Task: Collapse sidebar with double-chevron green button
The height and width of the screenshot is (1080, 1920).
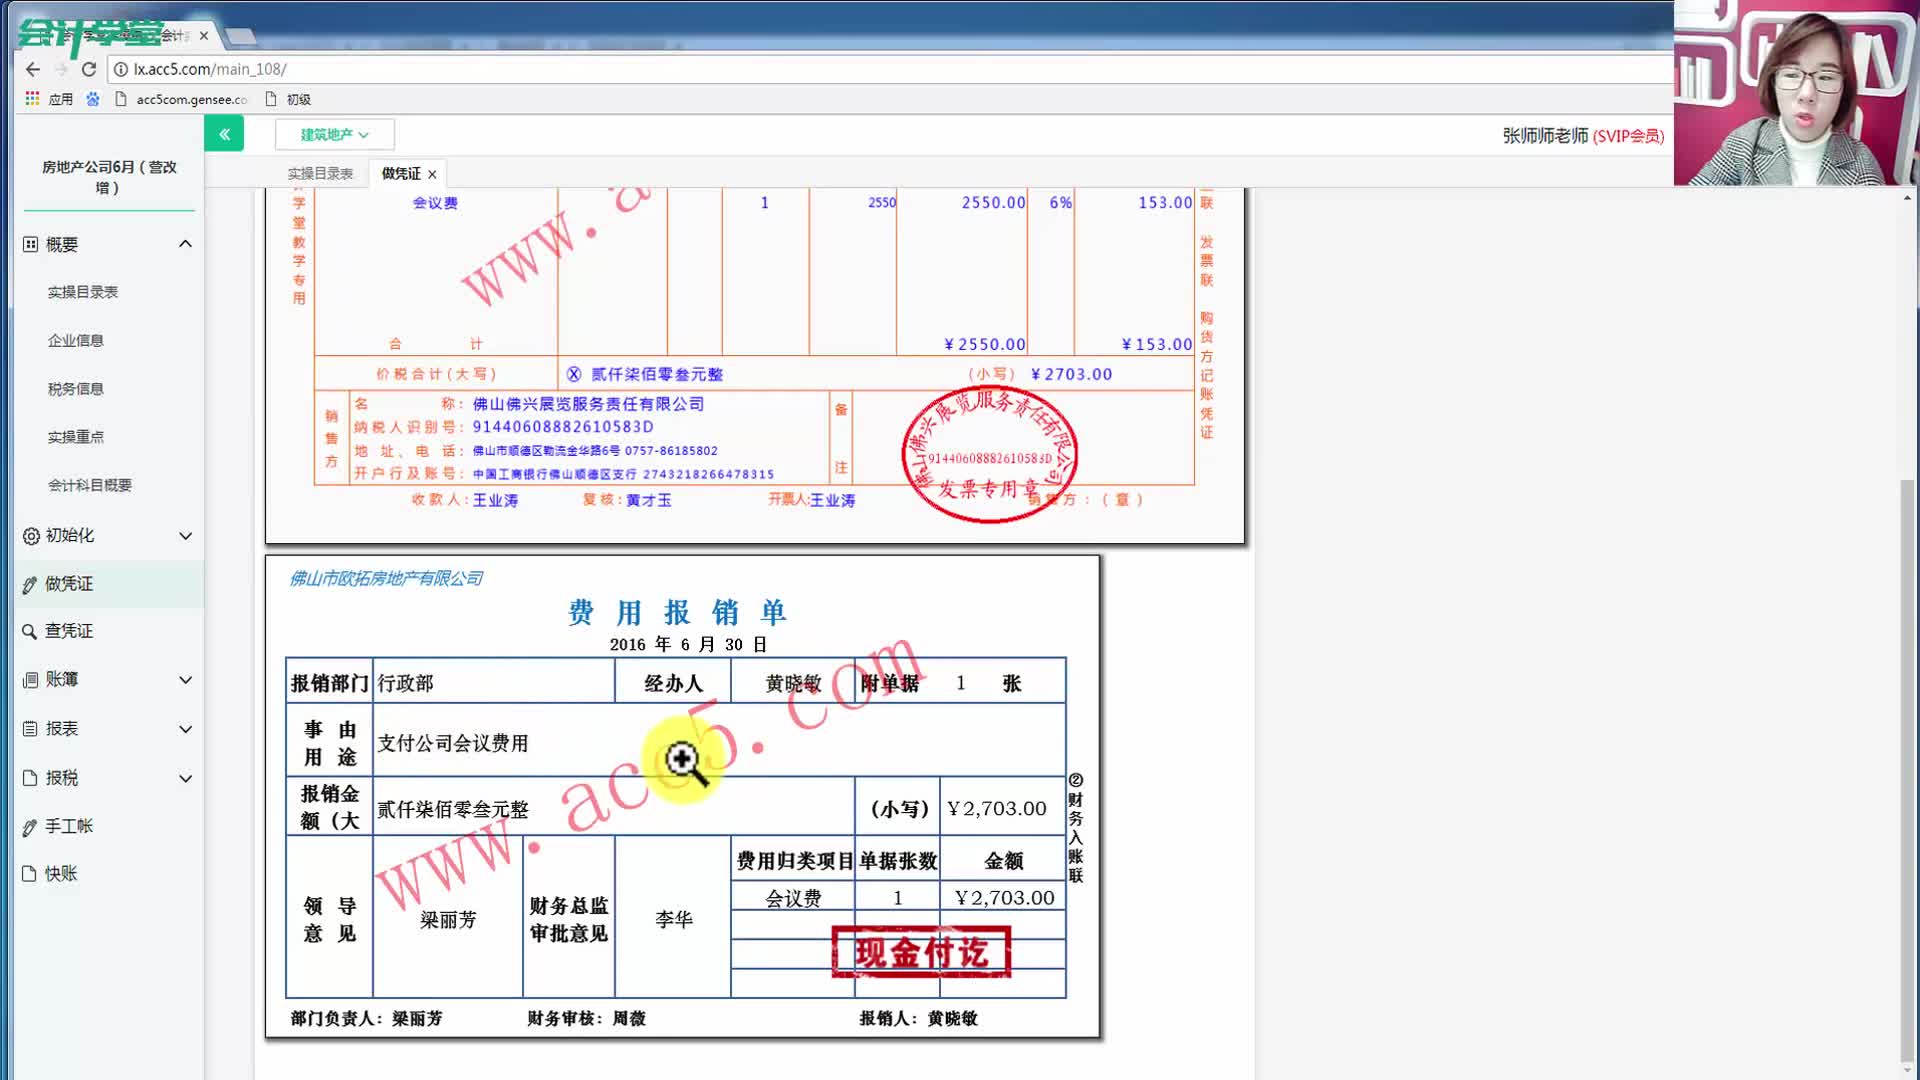Action: click(x=224, y=133)
